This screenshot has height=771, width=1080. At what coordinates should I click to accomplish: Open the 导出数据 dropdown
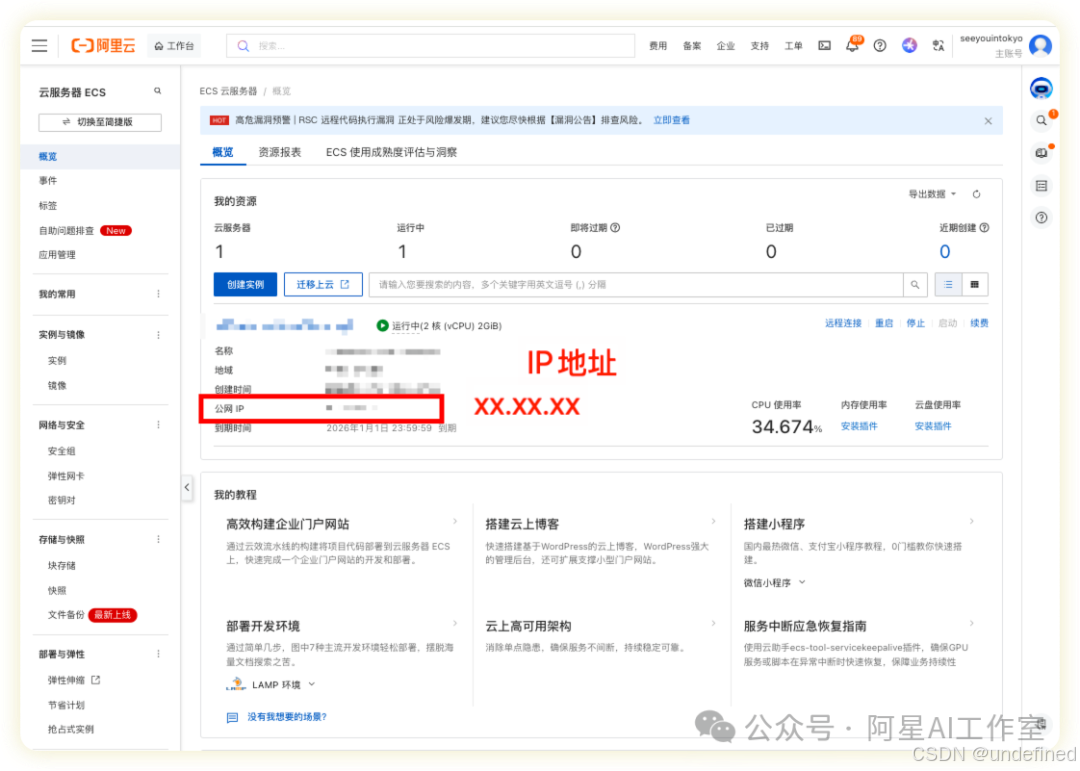coord(932,194)
